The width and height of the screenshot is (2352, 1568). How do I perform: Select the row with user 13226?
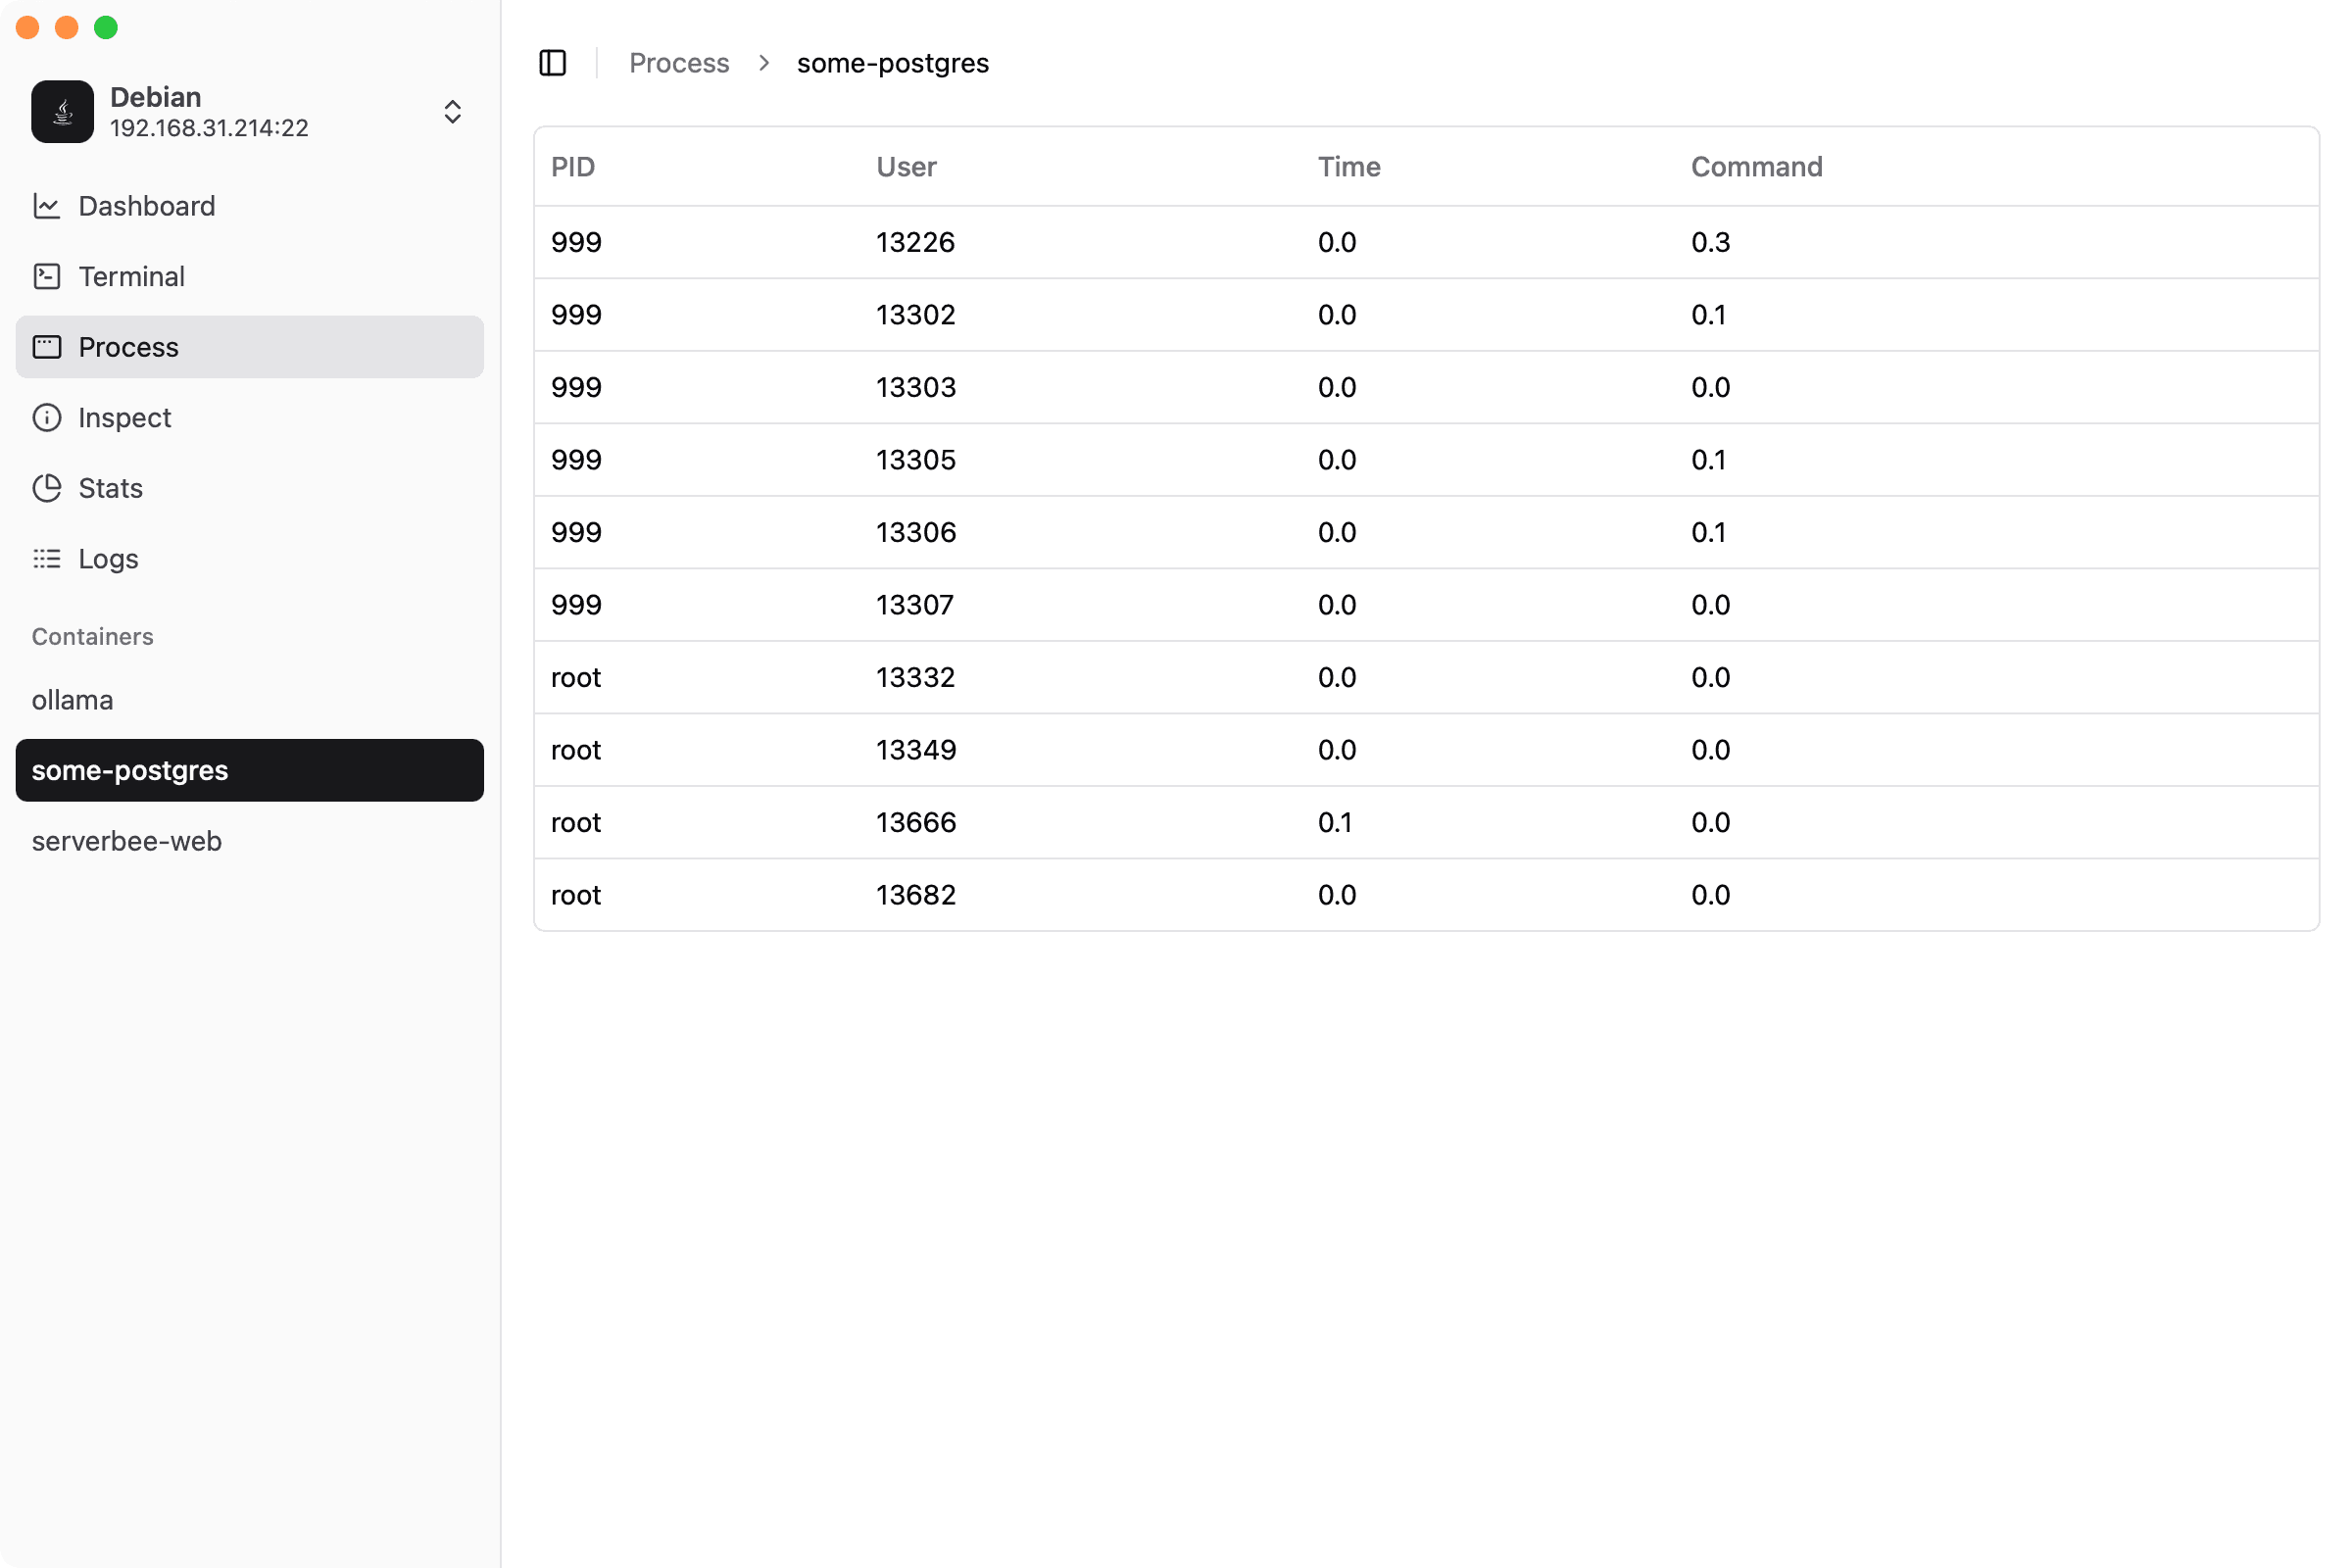[1425, 243]
